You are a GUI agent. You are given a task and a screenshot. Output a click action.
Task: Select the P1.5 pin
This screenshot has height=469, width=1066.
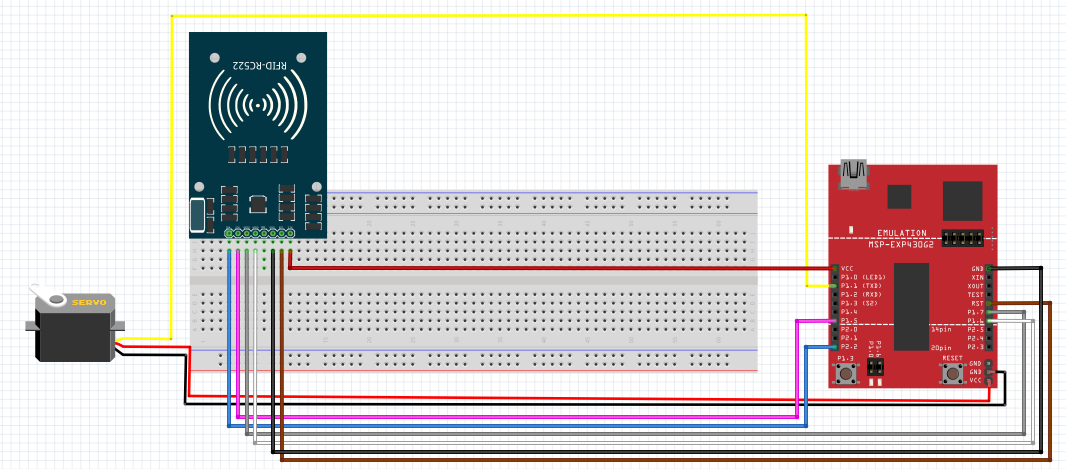click(x=833, y=321)
